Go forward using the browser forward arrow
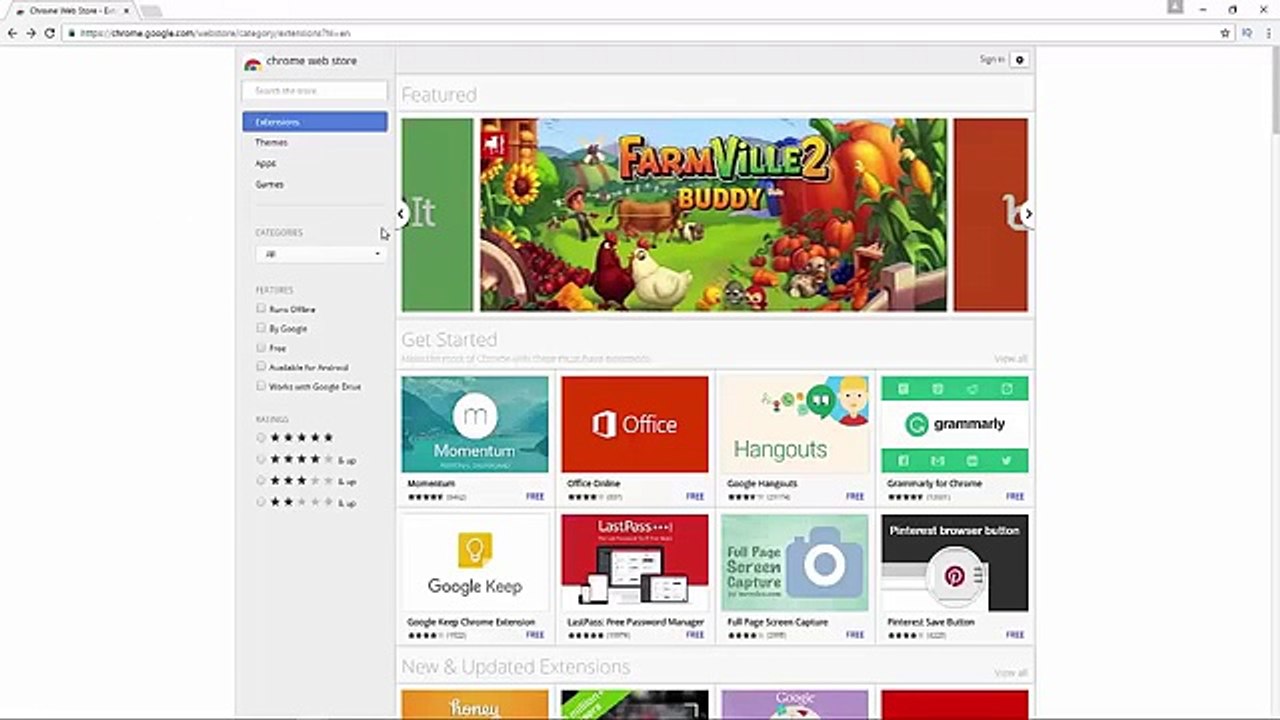 [31, 33]
